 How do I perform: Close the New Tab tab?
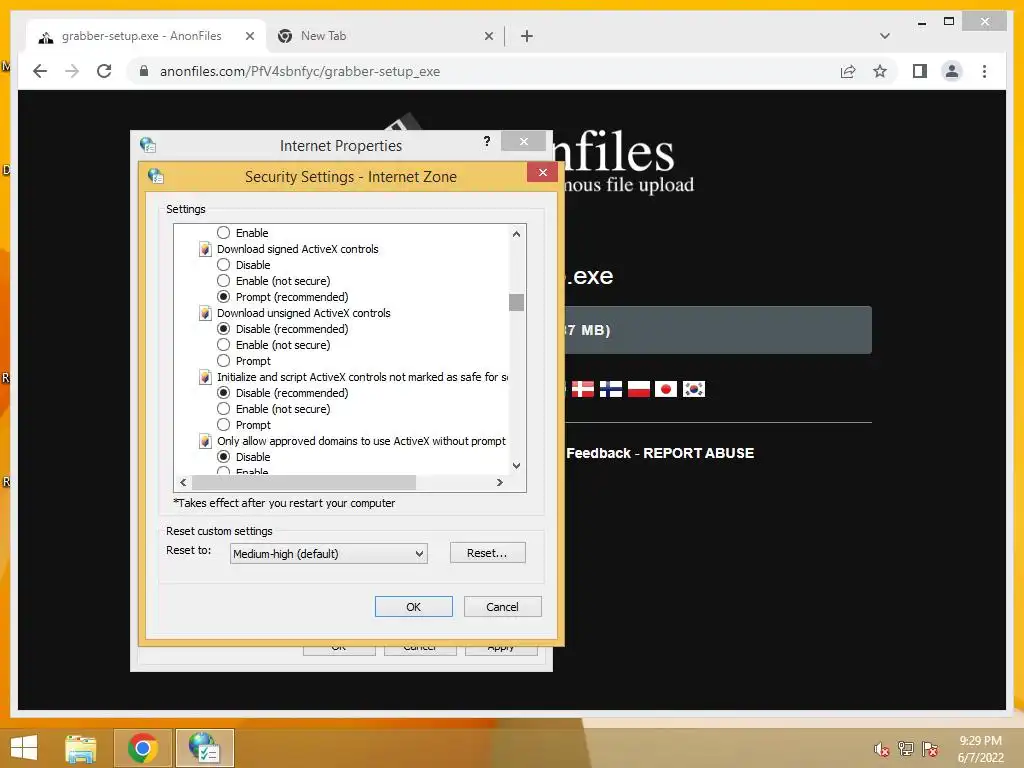(x=488, y=36)
